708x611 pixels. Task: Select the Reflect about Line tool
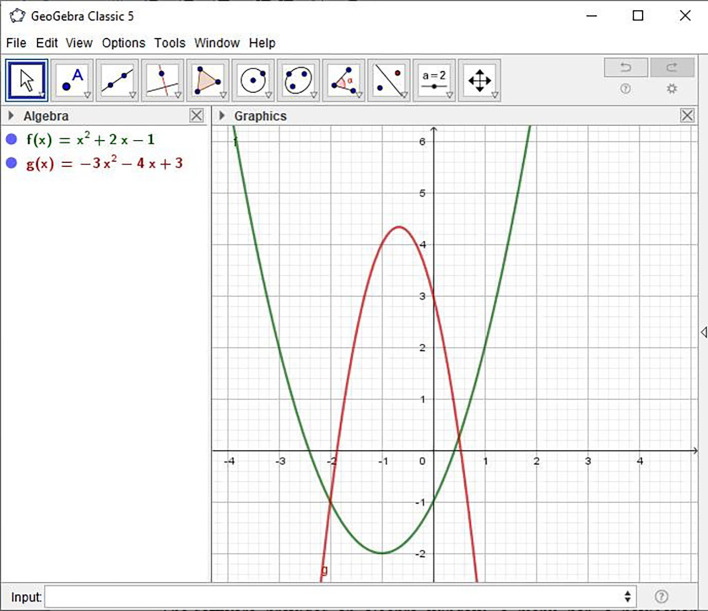point(389,80)
